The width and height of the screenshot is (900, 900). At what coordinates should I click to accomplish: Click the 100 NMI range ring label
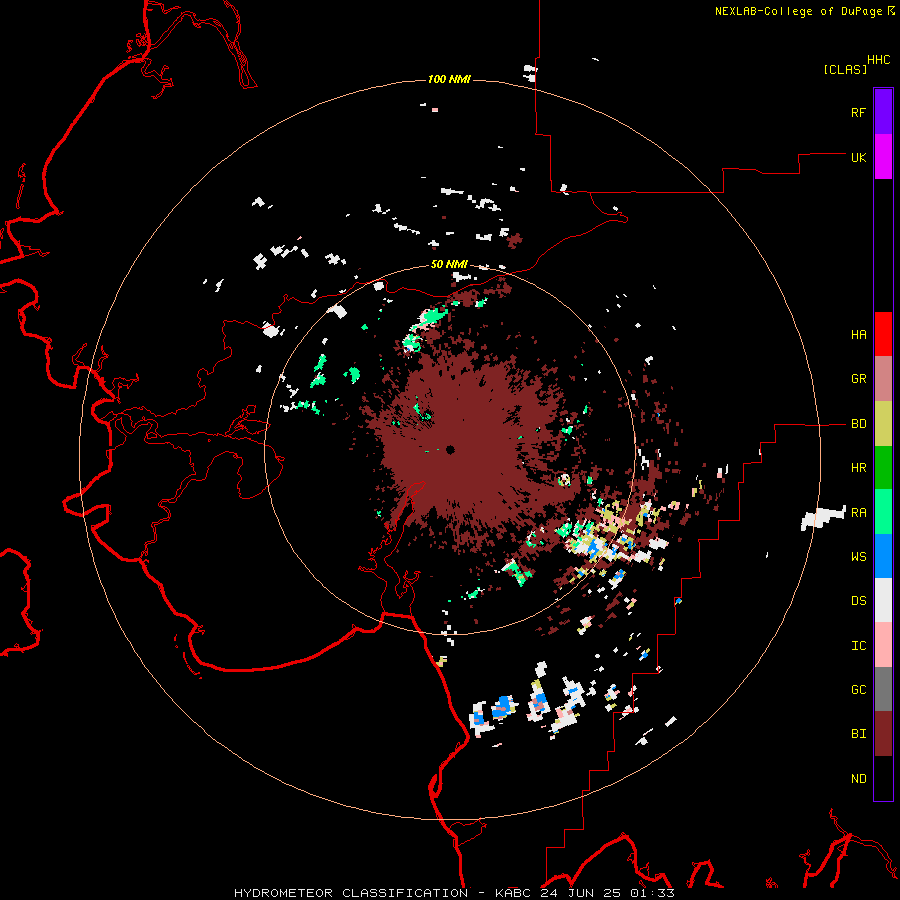[449, 79]
